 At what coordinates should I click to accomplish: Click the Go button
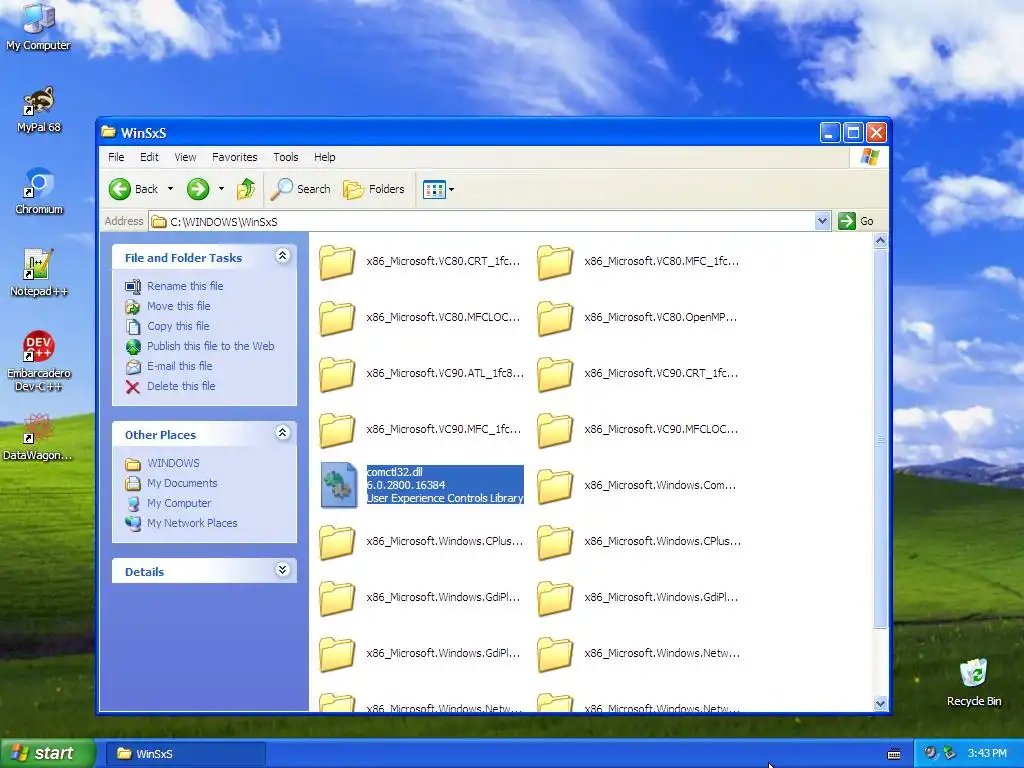pyautogui.click(x=857, y=221)
